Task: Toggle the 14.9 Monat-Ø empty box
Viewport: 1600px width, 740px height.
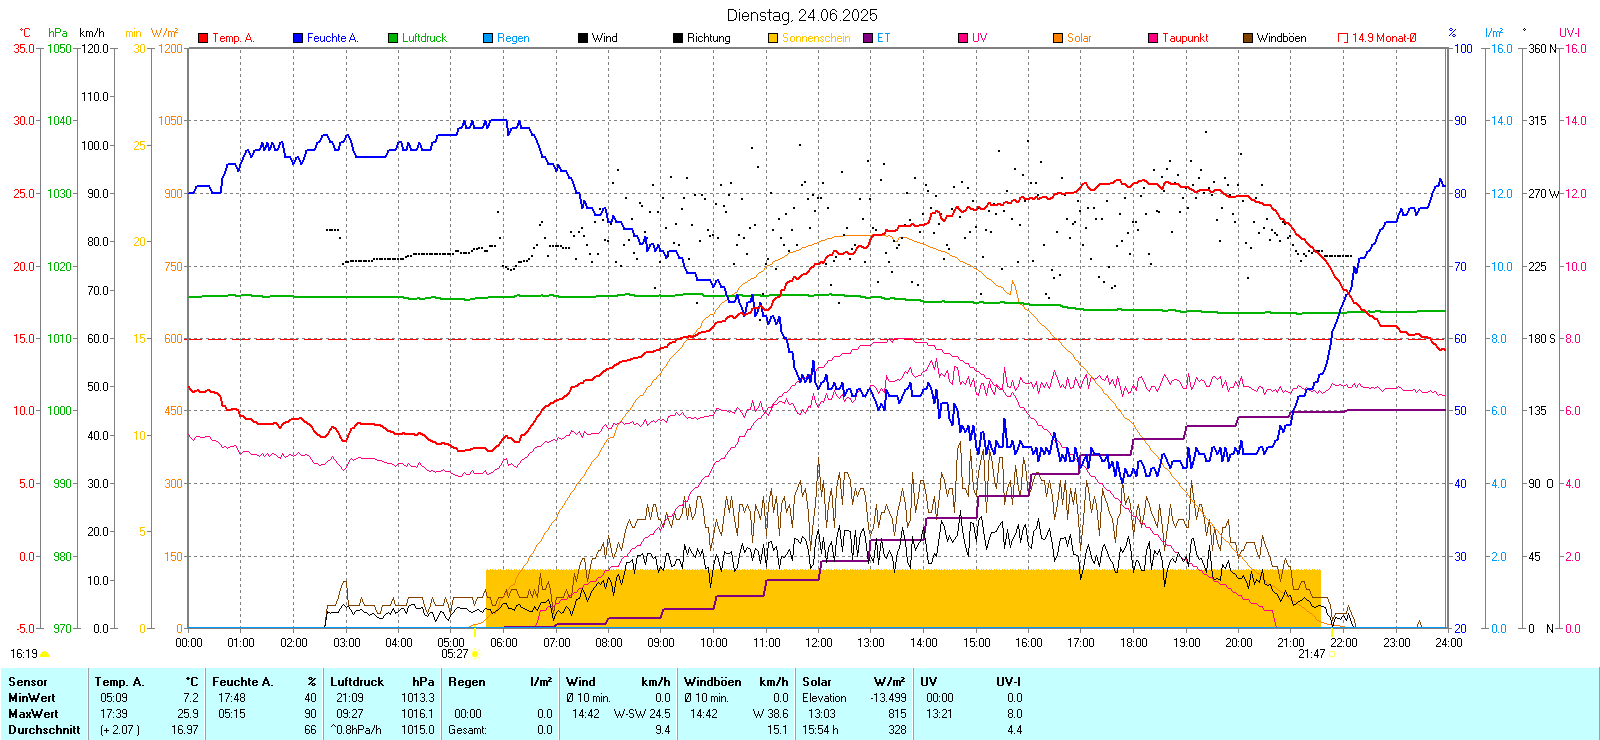Action: [1343, 38]
